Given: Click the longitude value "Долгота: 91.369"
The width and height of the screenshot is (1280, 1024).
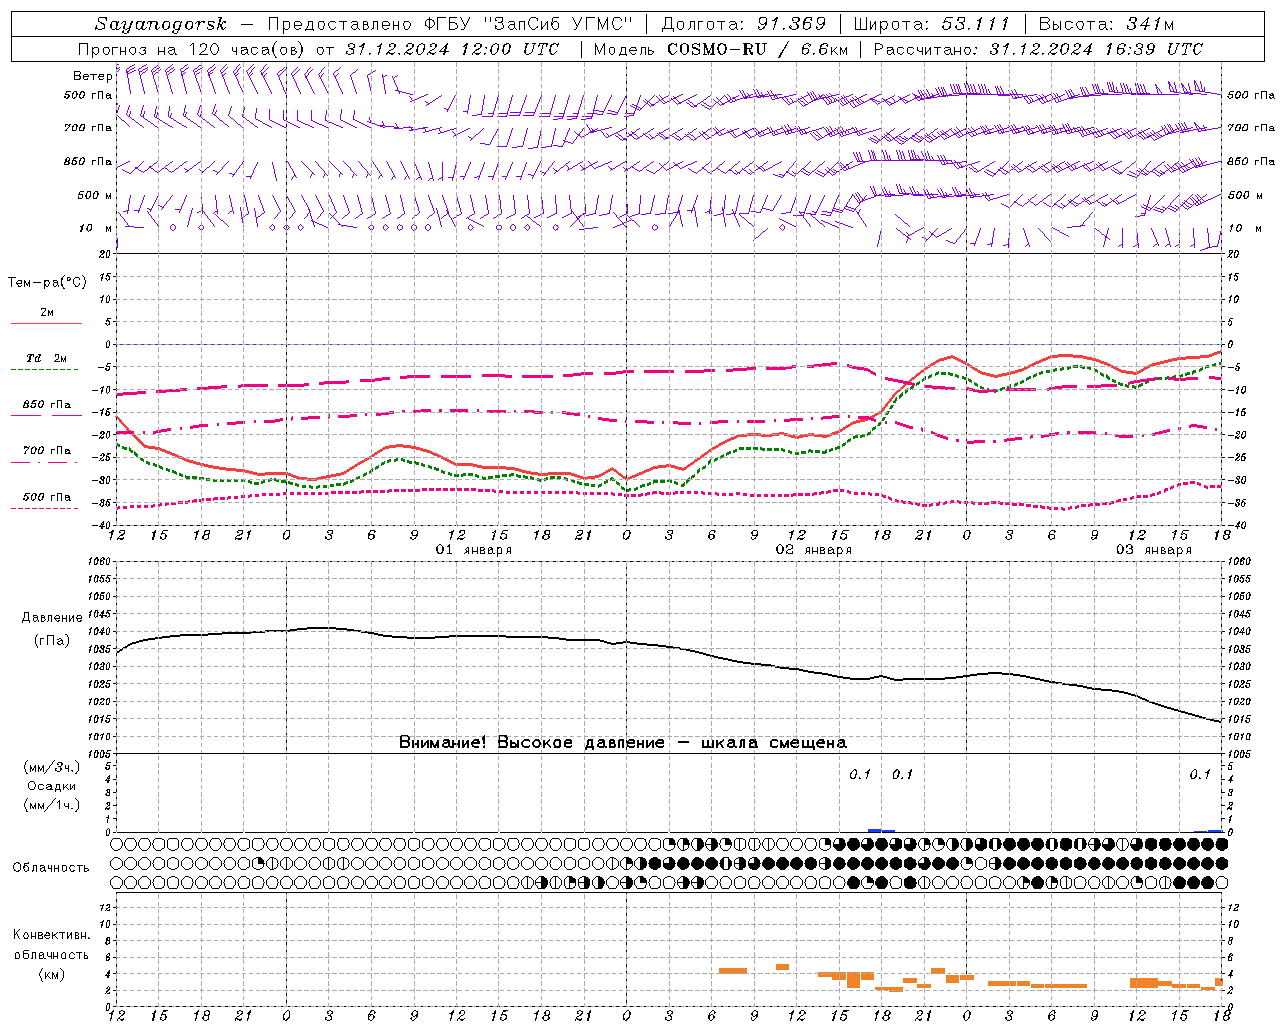Looking at the screenshot, I should pos(743,24).
